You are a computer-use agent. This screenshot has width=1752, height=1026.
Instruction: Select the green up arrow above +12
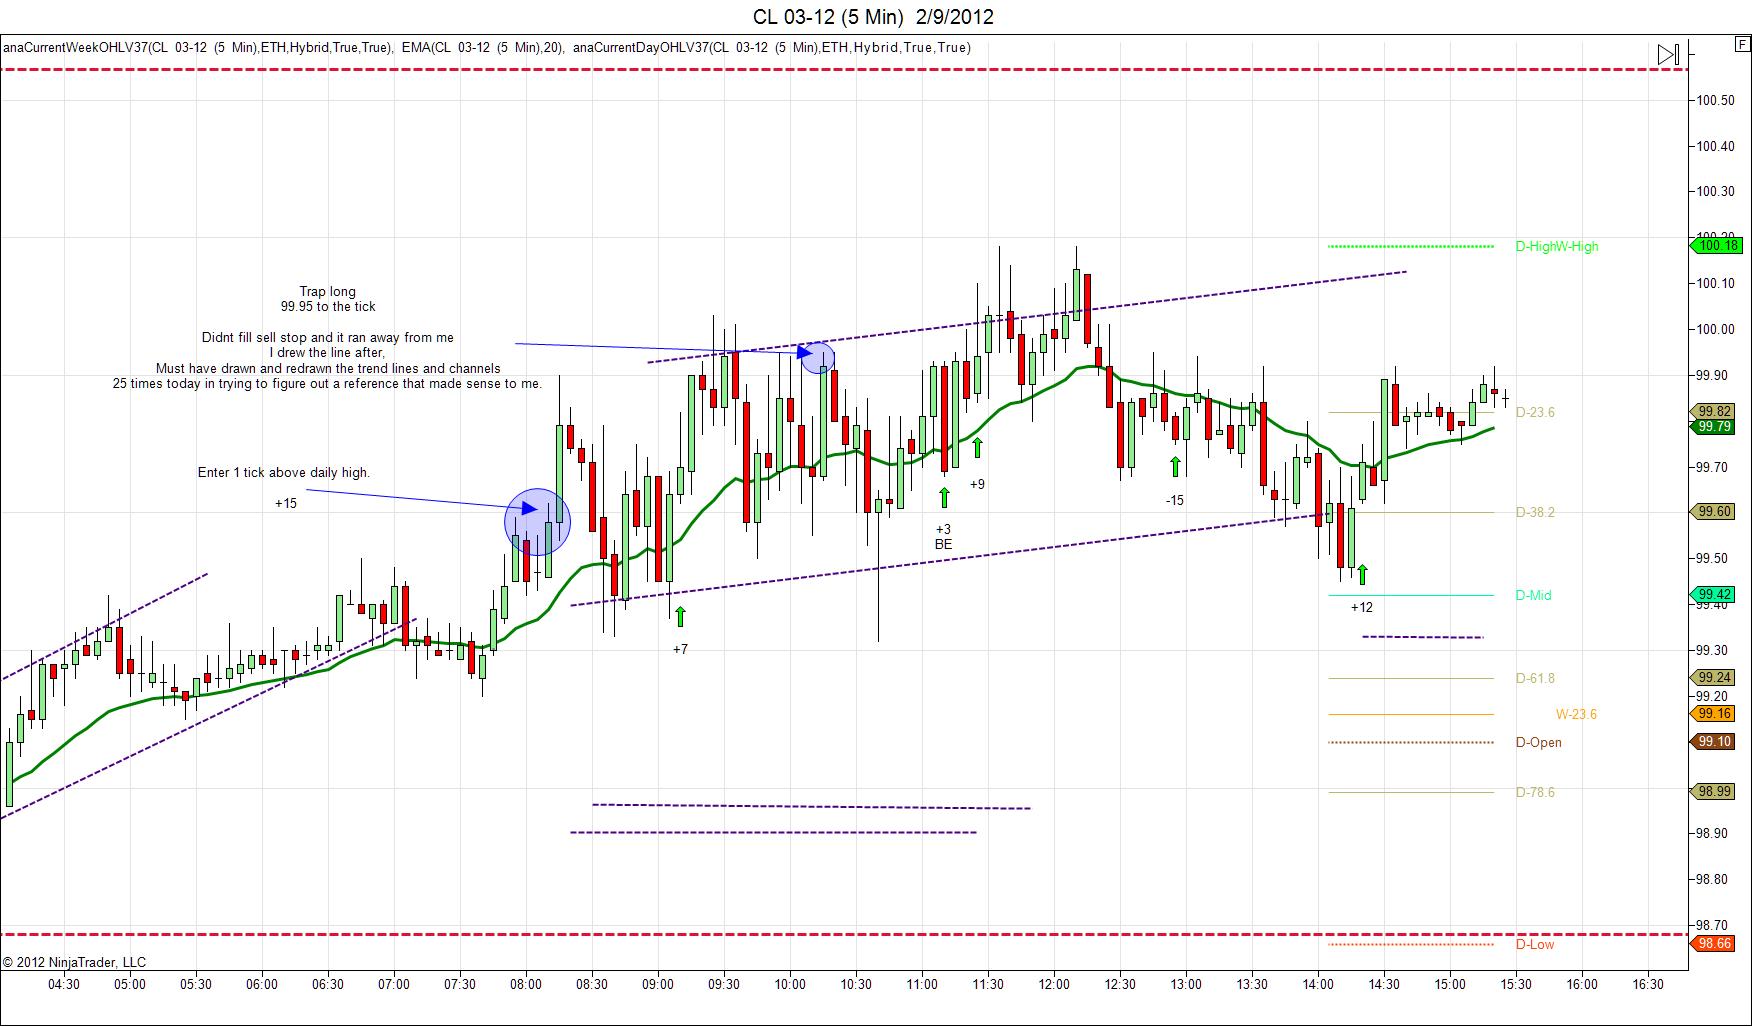[1361, 574]
